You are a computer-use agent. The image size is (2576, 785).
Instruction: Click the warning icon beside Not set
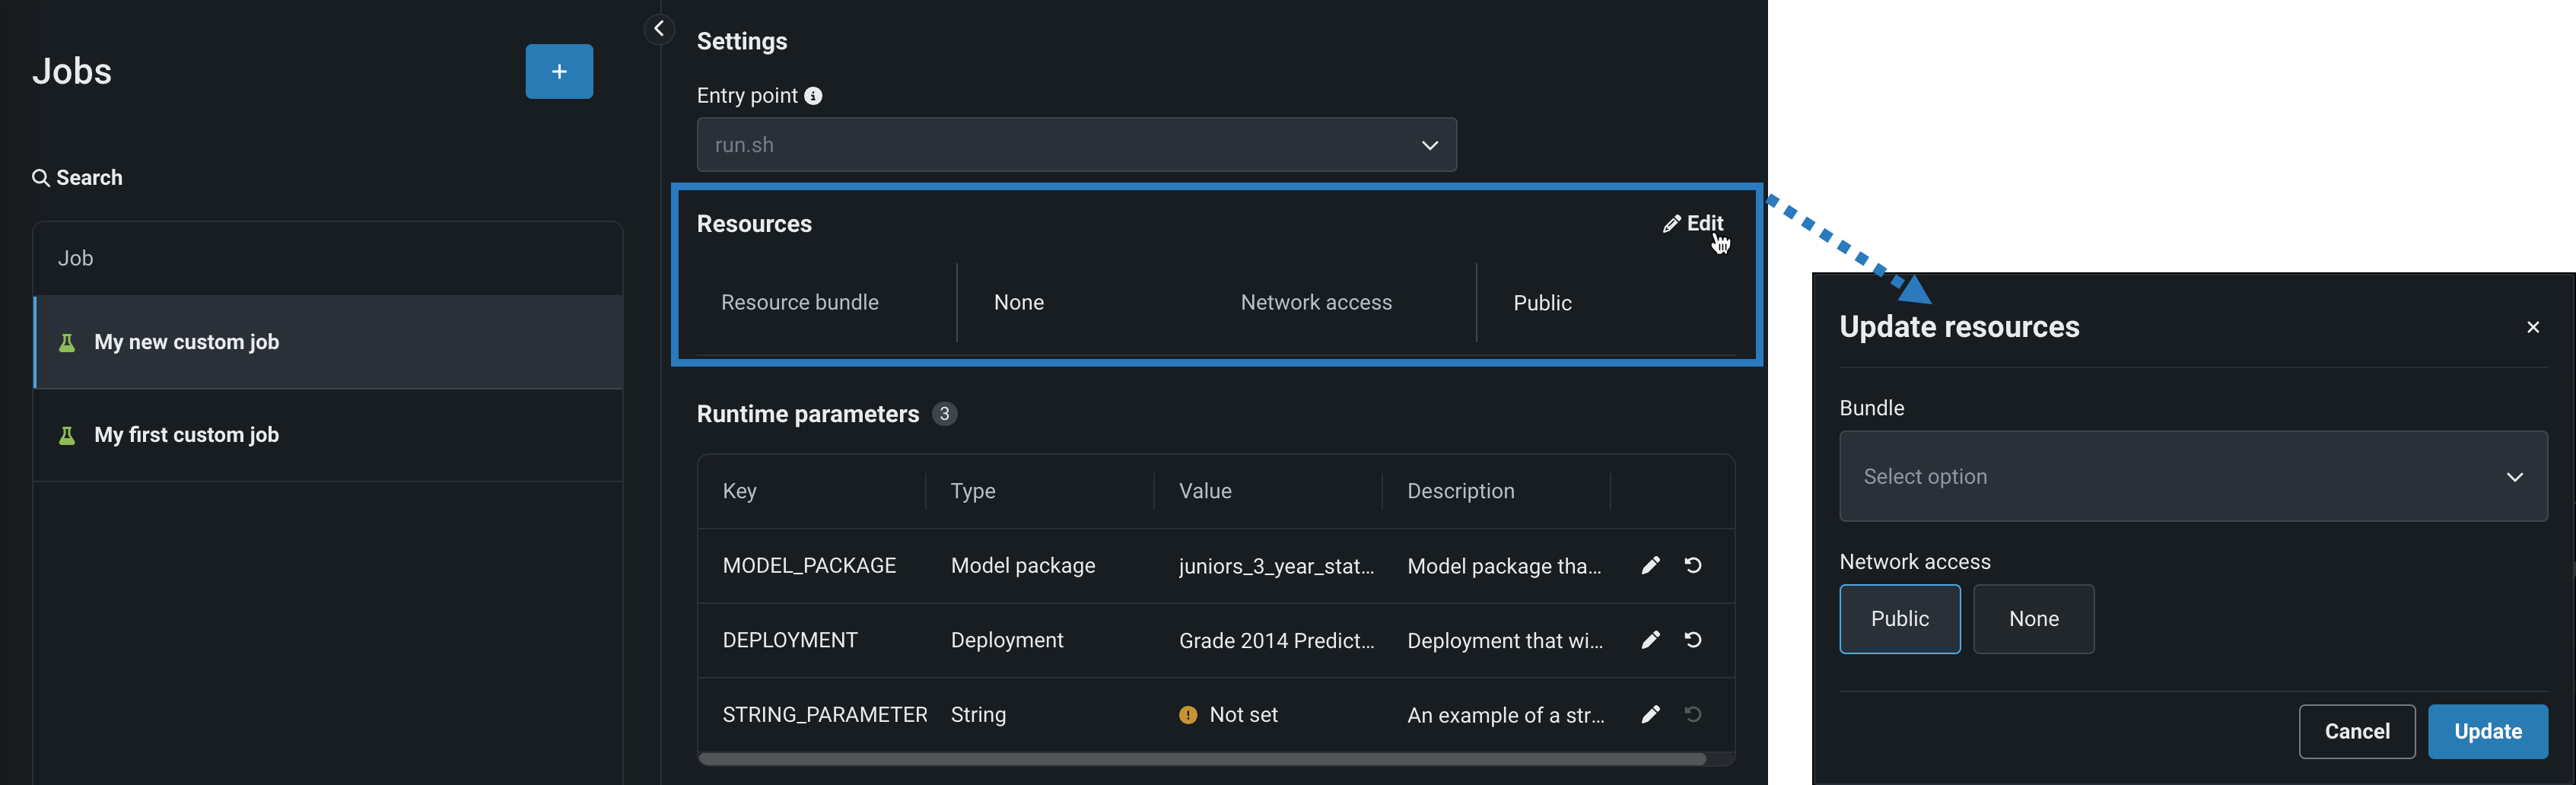[x=1187, y=715]
